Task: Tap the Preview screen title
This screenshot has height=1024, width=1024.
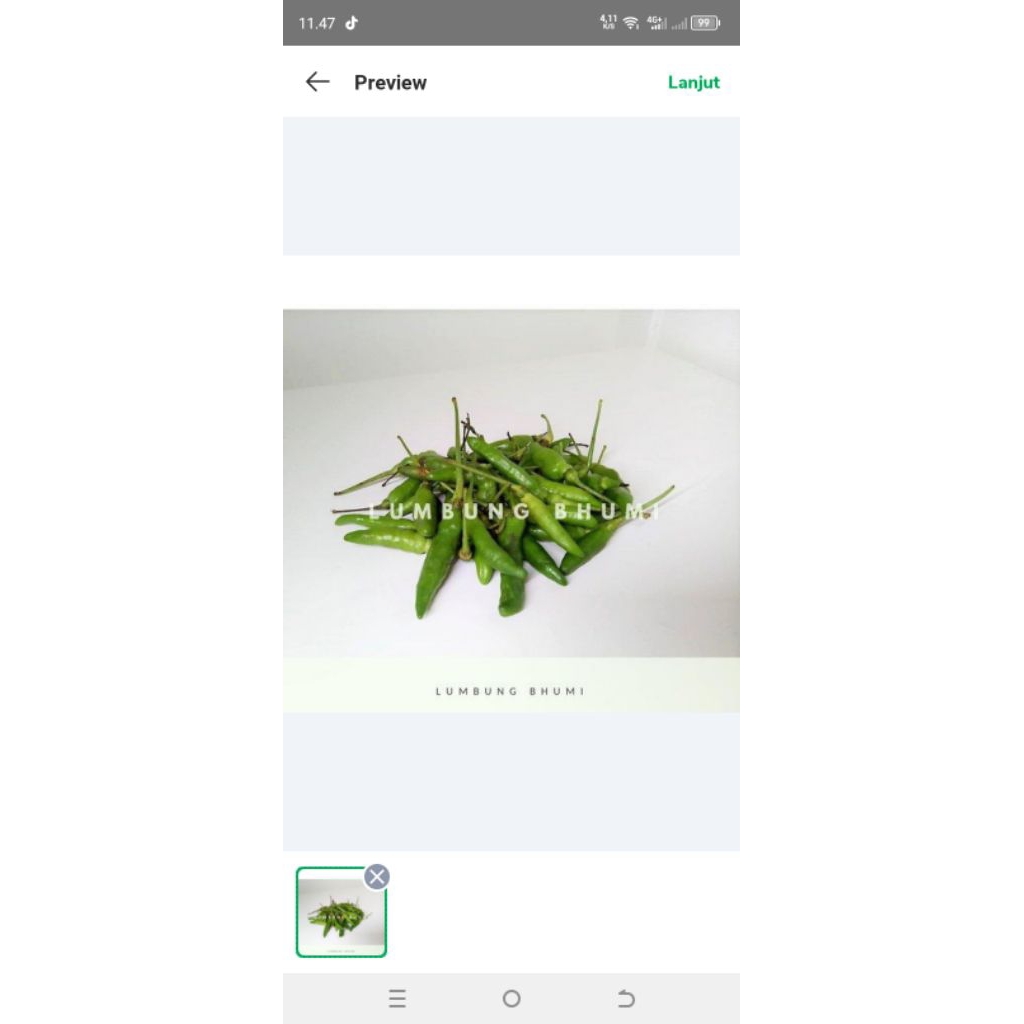Action: coord(390,82)
